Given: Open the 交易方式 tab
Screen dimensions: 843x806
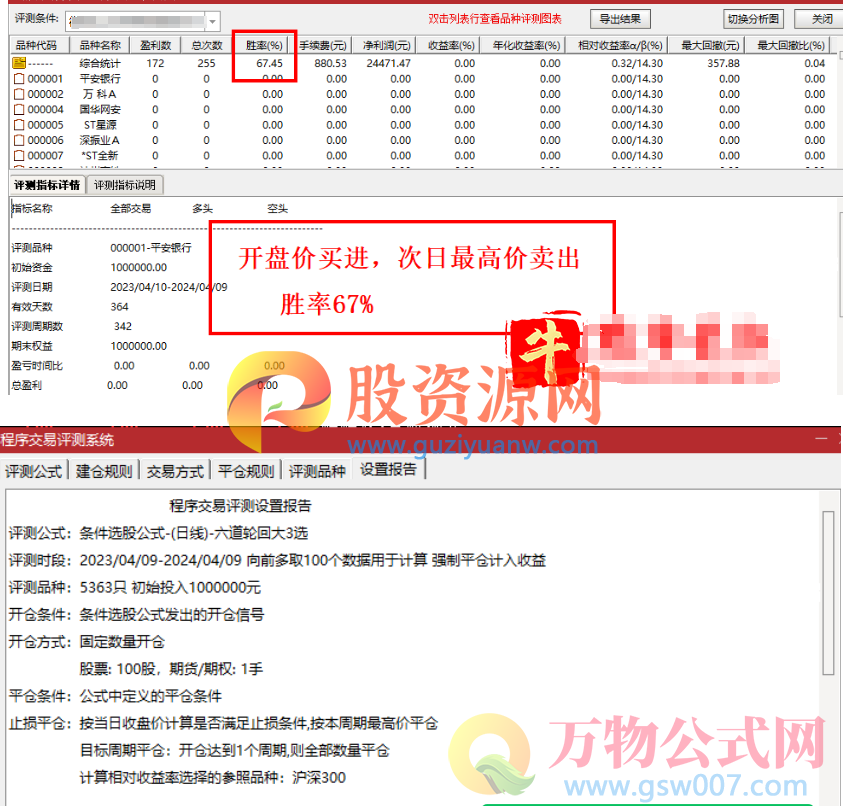Looking at the screenshot, I should [175, 472].
